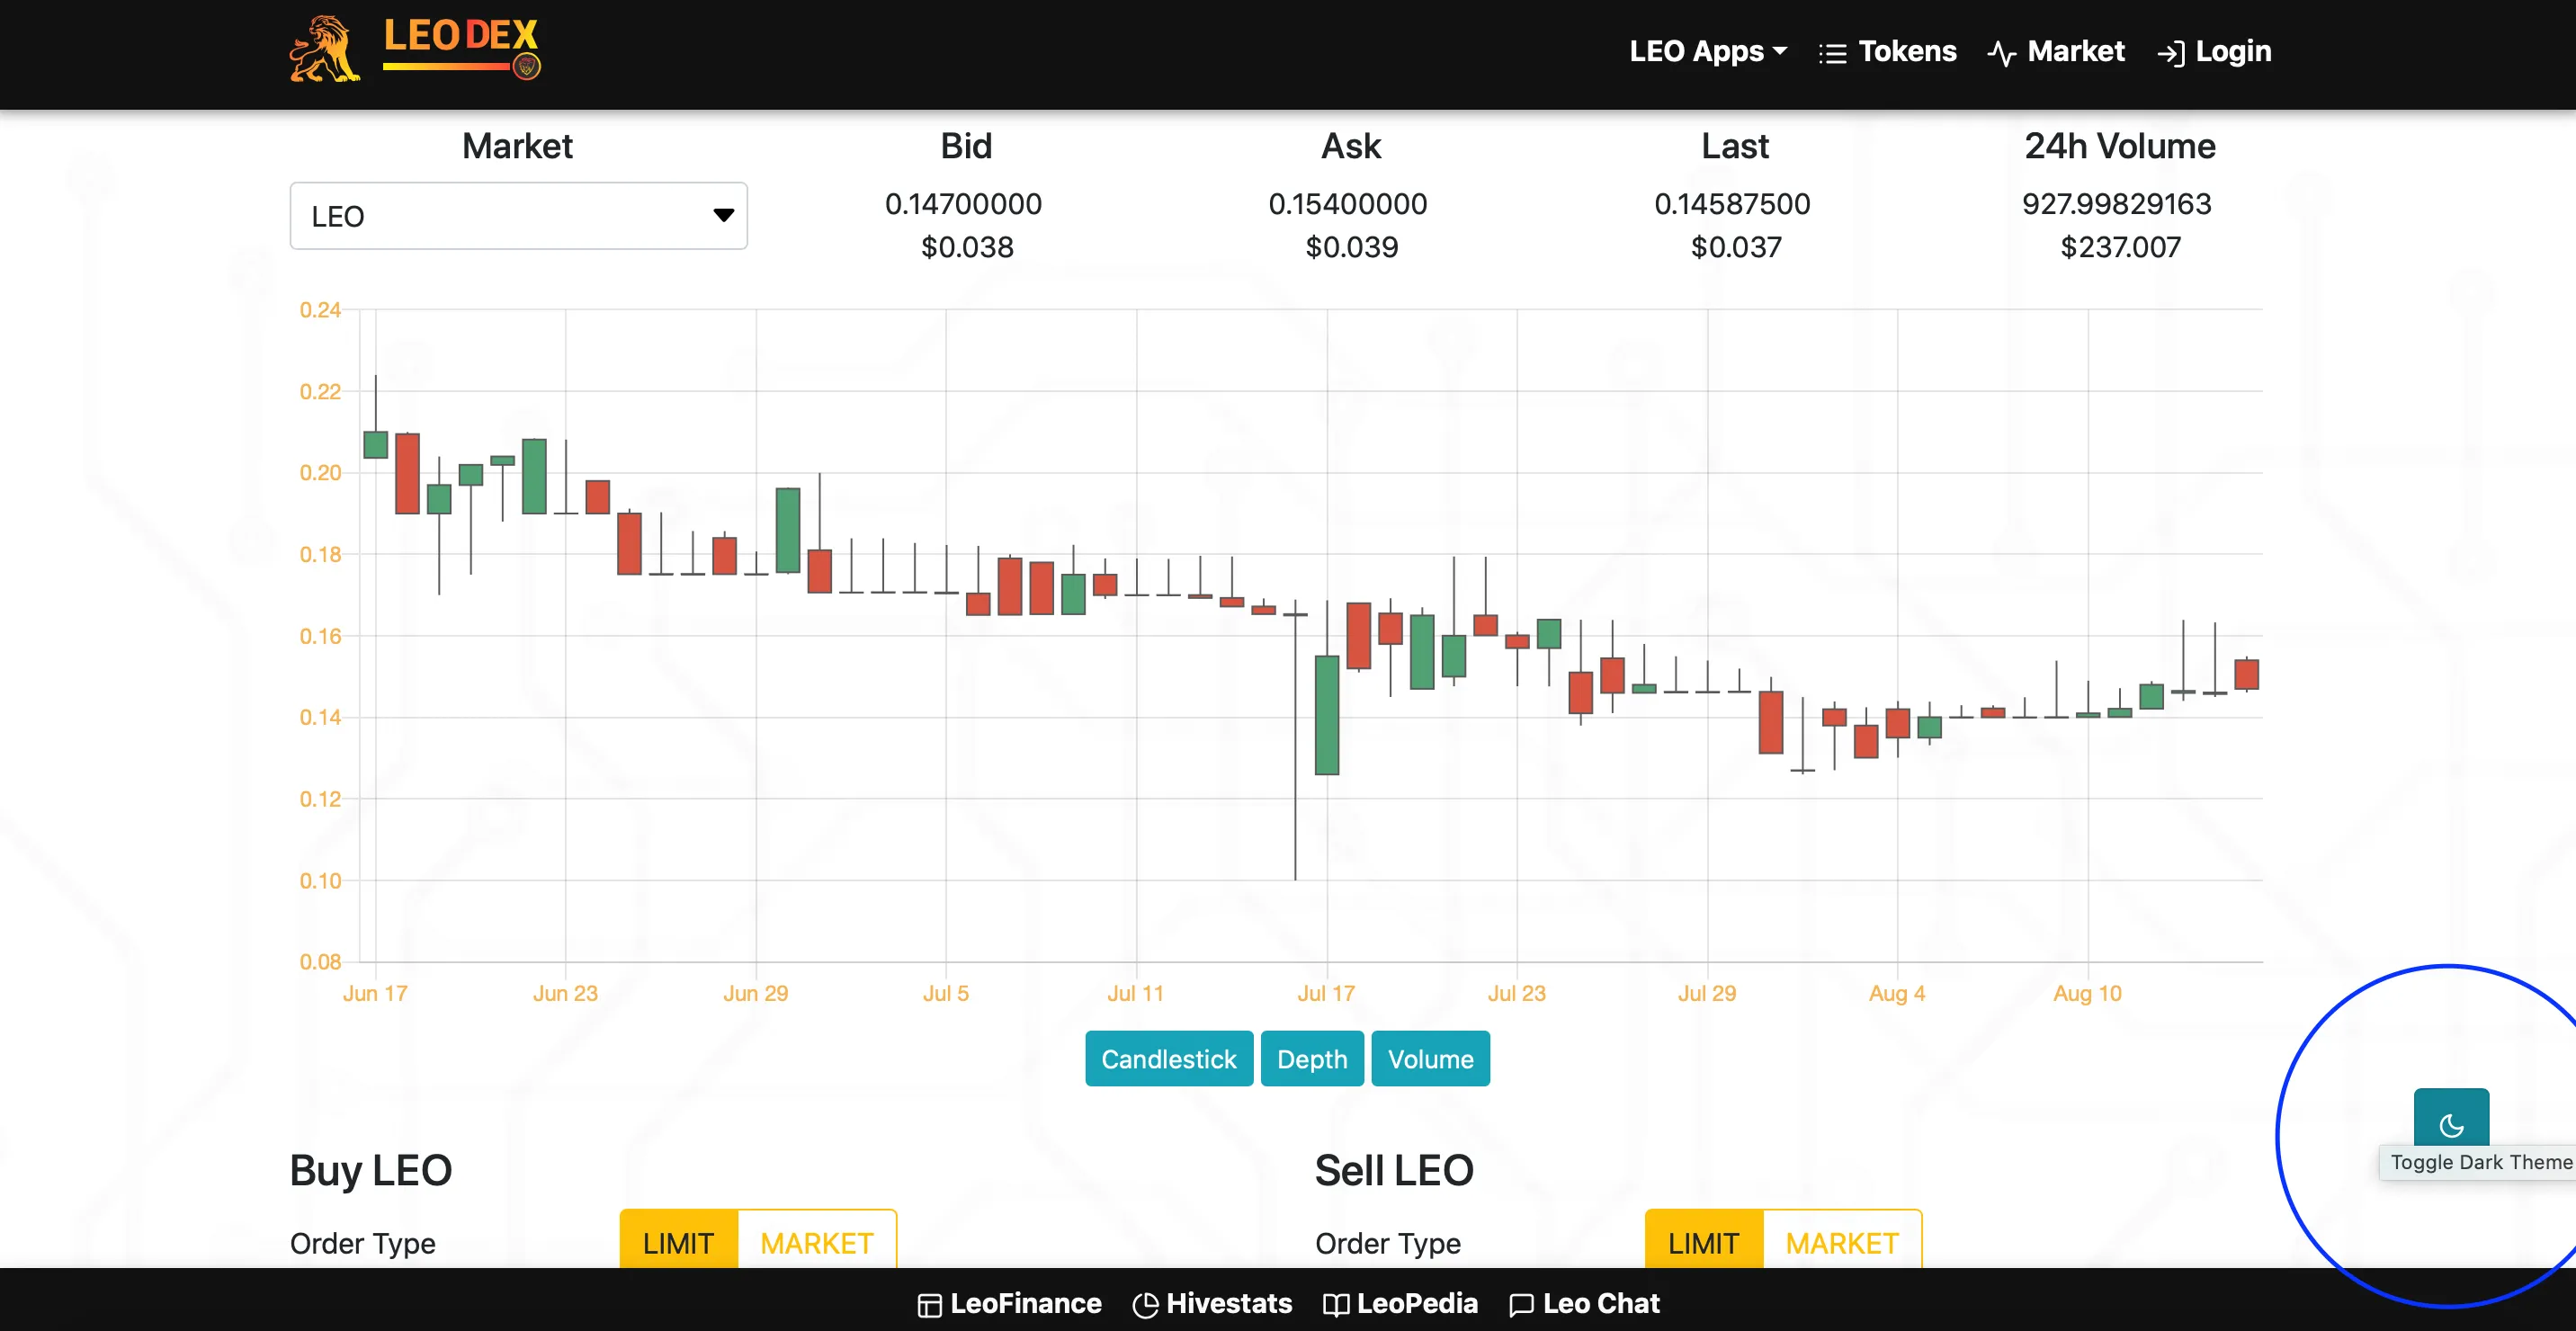The height and width of the screenshot is (1331, 2576).
Task: Click the Jun 17 date axis label
Action: pyautogui.click(x=375, y=993)
